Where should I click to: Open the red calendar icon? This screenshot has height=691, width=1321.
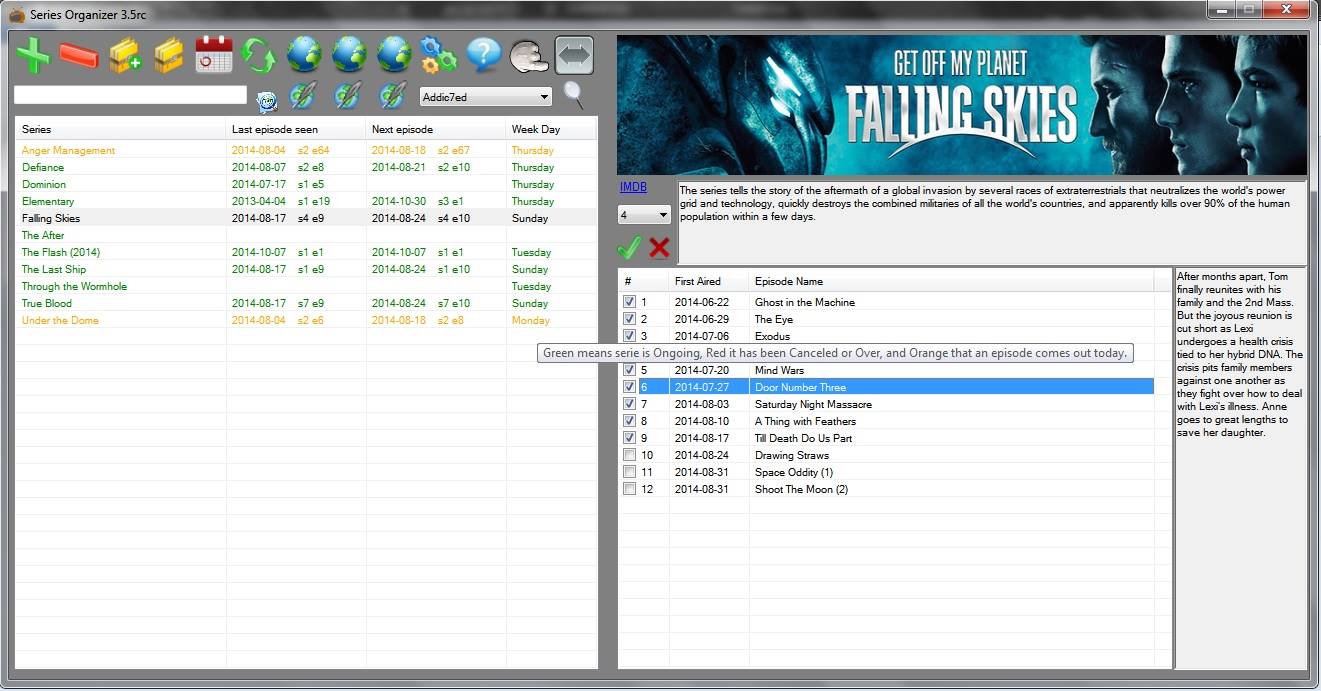pyautogui.click(x=213, y=55)
